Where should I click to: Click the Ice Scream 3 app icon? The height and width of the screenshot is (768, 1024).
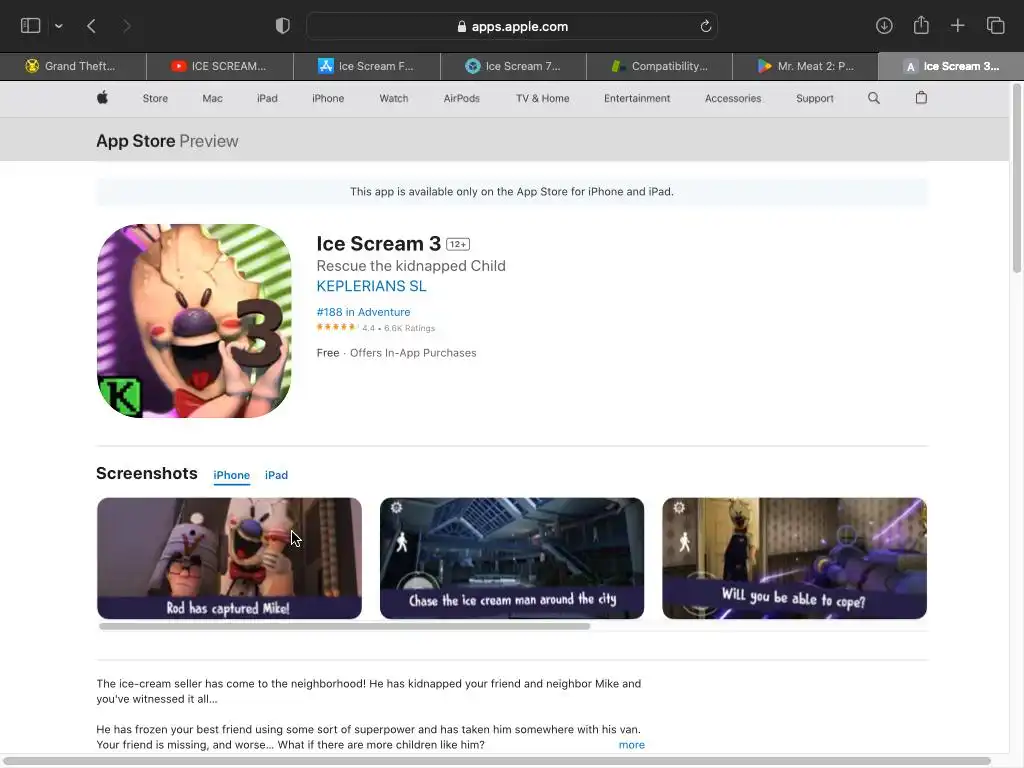click(194, 321)
